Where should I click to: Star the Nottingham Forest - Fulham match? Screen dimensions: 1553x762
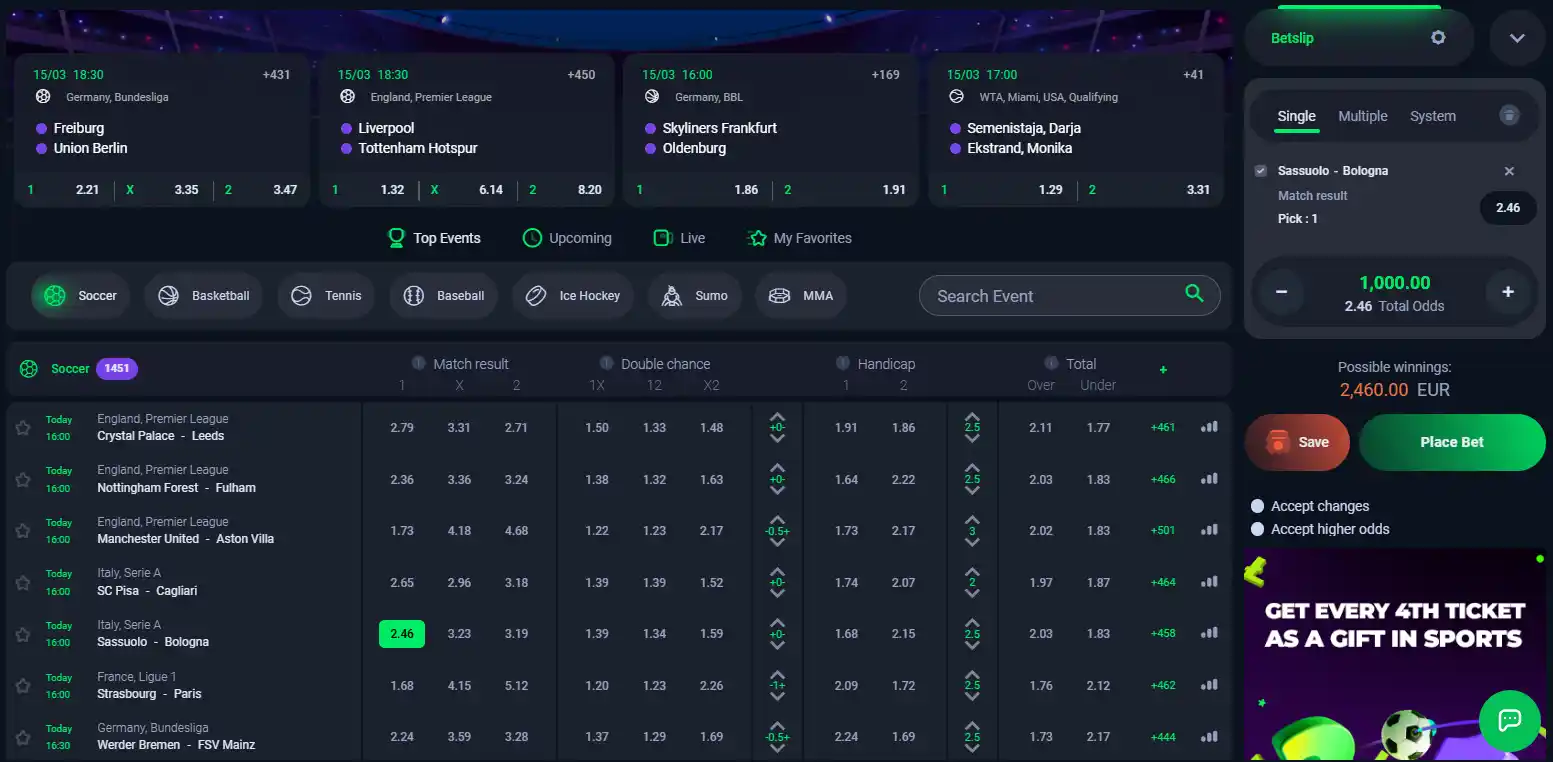point(23,480)
